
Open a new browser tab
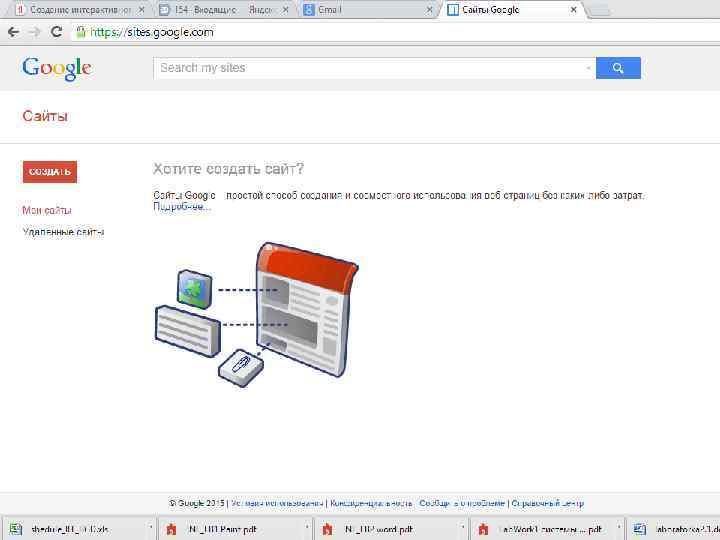[x=600, y=11]
